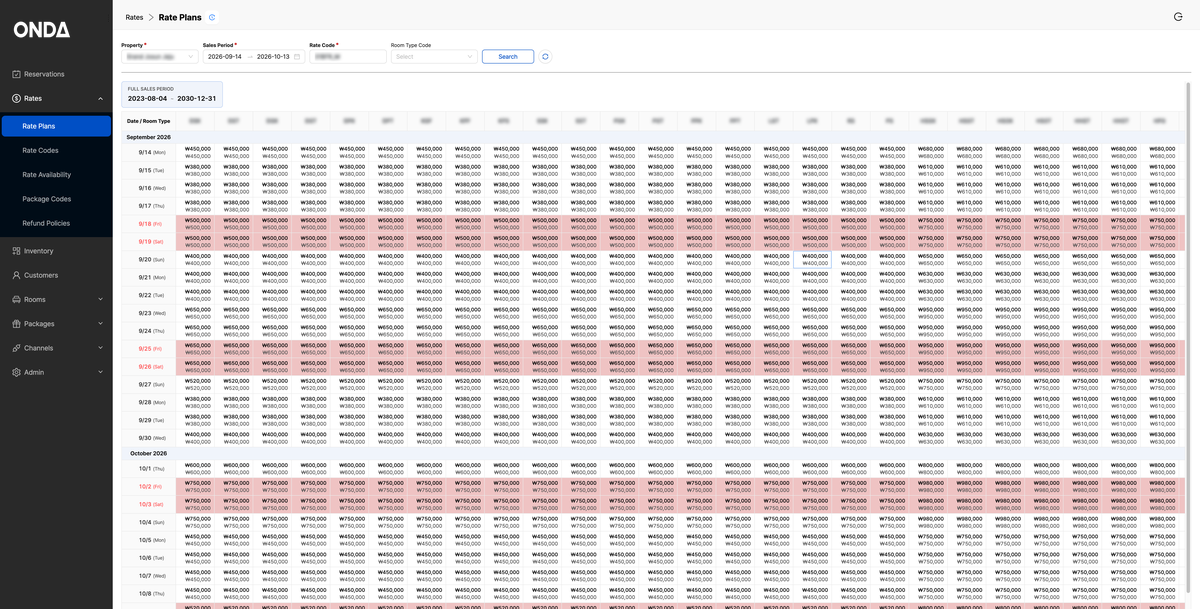Click the 'October 2026' month row
Screen dimensions: 1200x609
[x=655, y=453]
